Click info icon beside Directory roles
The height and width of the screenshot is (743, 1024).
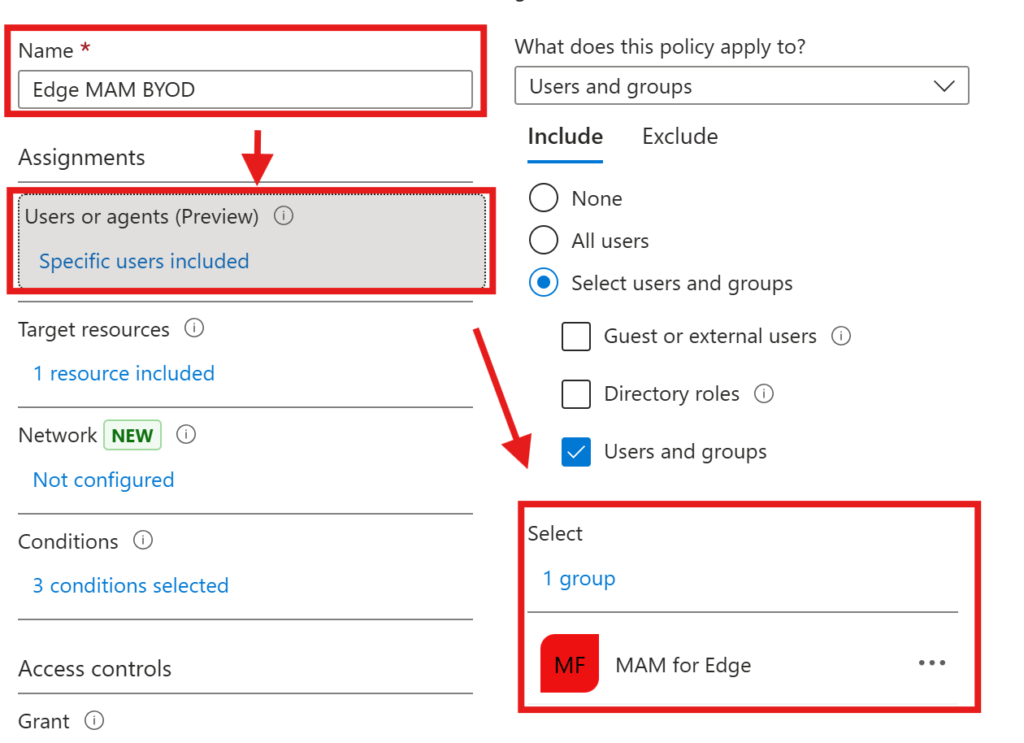coord(764,394)
